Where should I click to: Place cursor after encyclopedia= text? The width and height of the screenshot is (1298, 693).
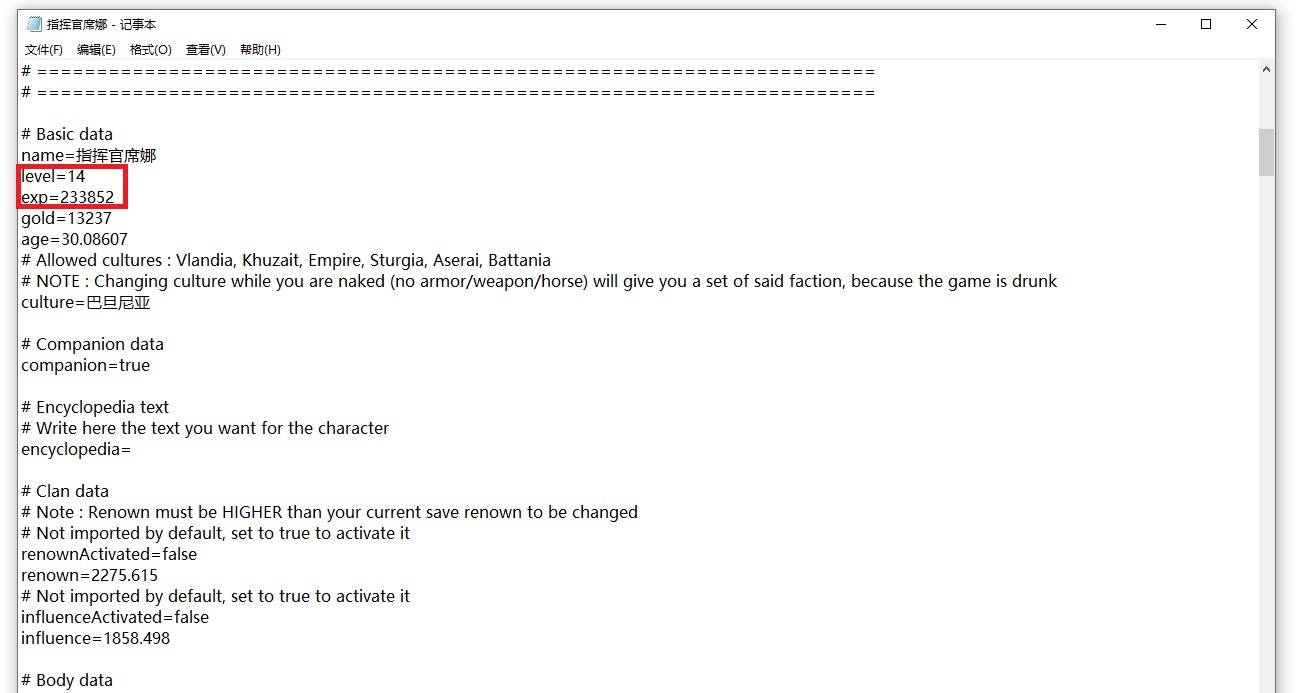click(132, 449)
